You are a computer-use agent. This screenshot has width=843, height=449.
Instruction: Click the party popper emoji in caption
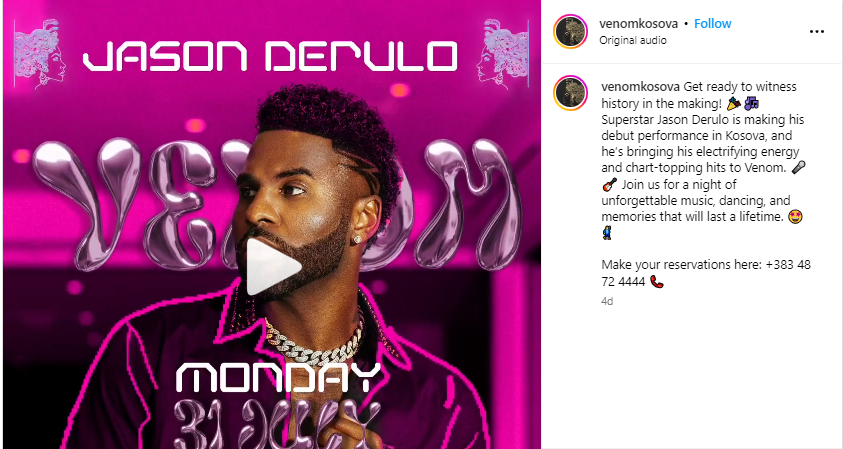(733, 103)
